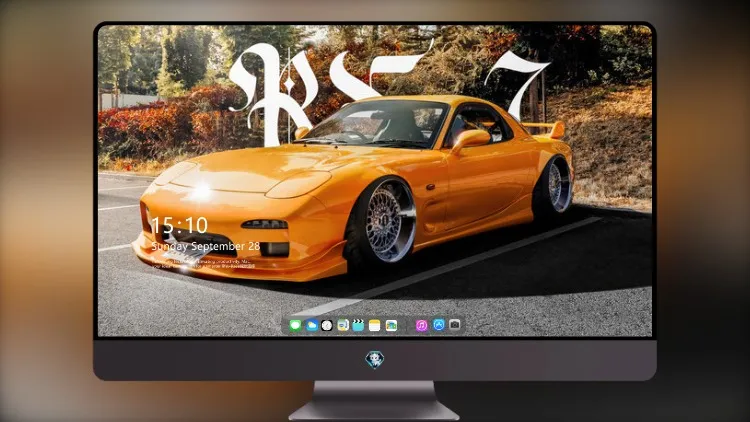Screen dimensions: 750x422
Task: Open the Clock app in dock
Action: [x=327, y=325]
